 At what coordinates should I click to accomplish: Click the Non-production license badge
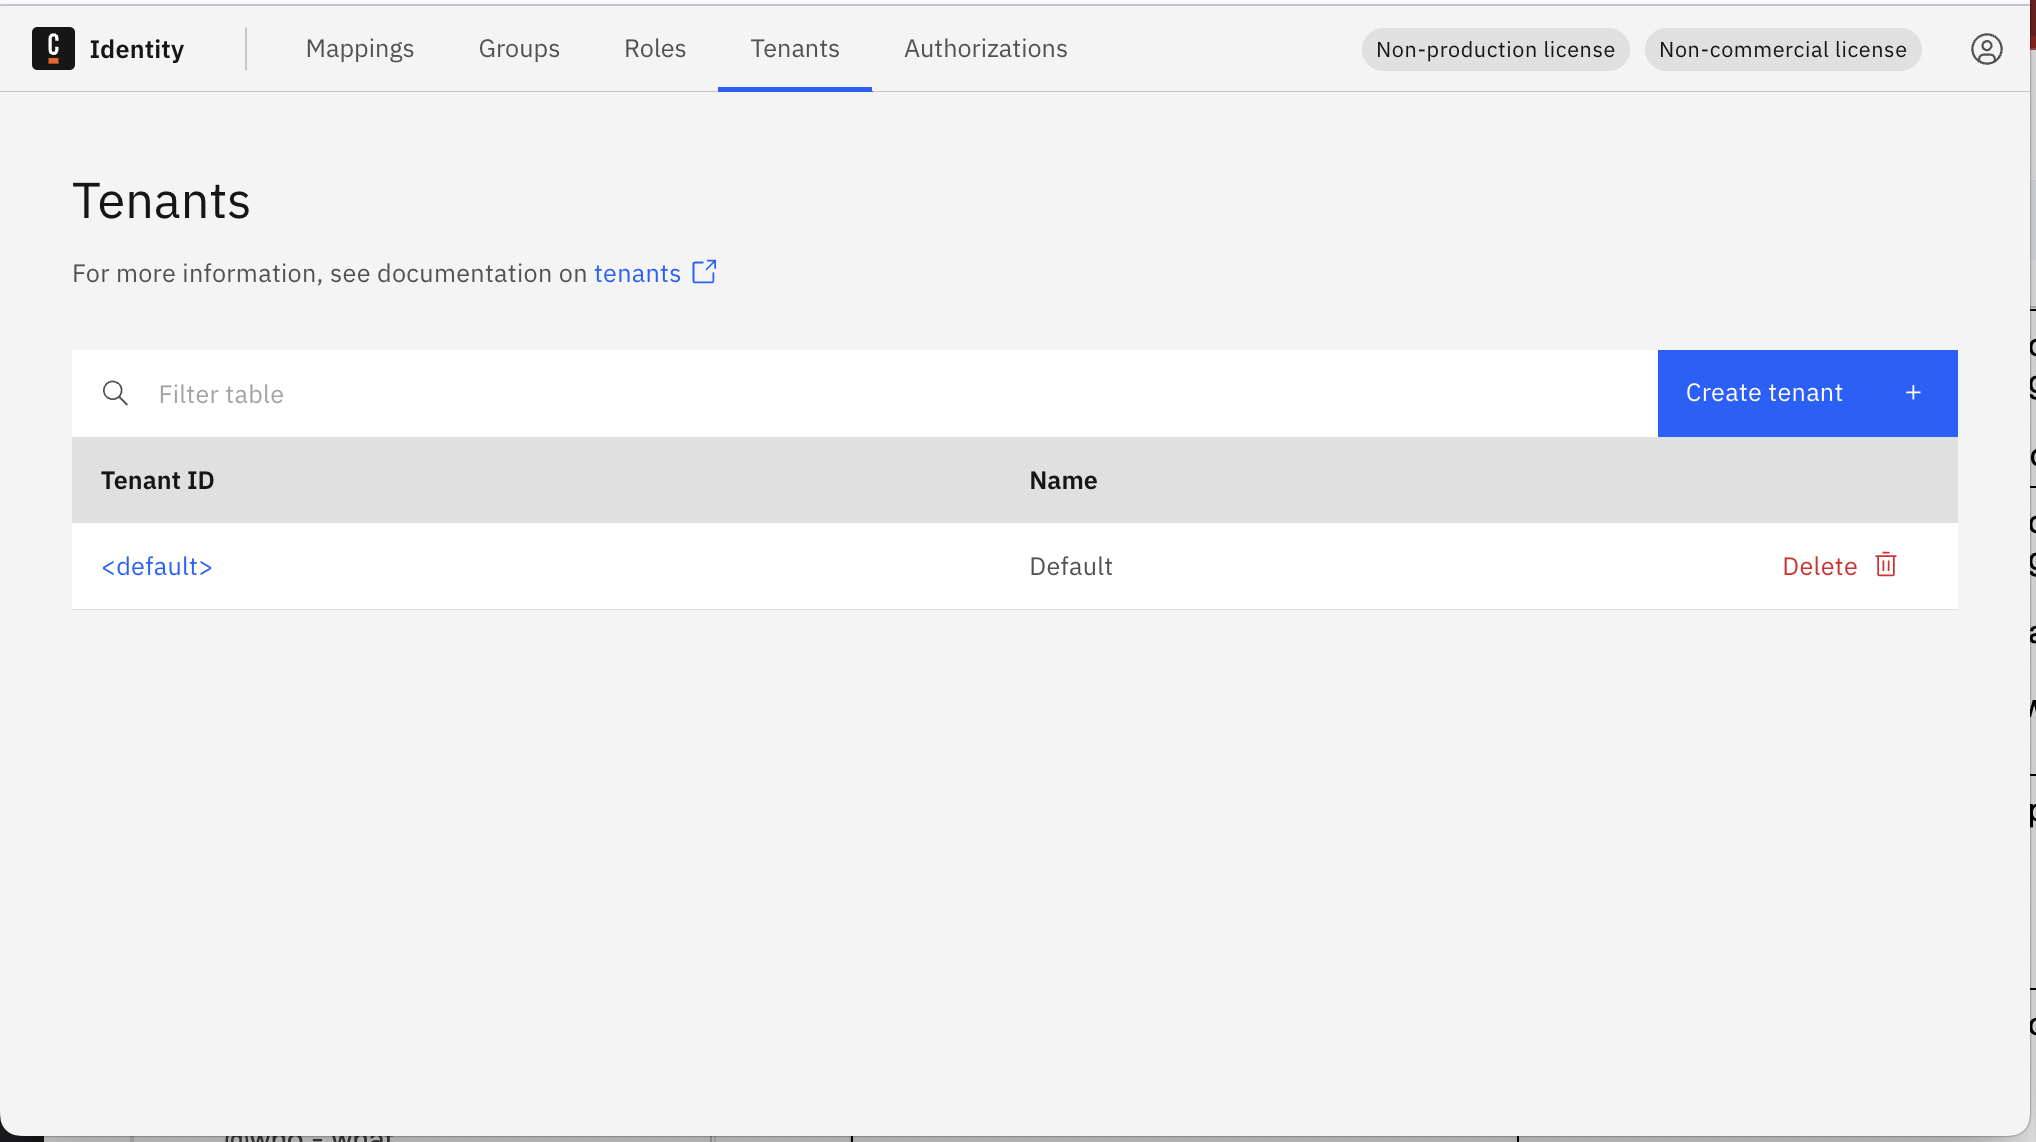coord(1494,49)
